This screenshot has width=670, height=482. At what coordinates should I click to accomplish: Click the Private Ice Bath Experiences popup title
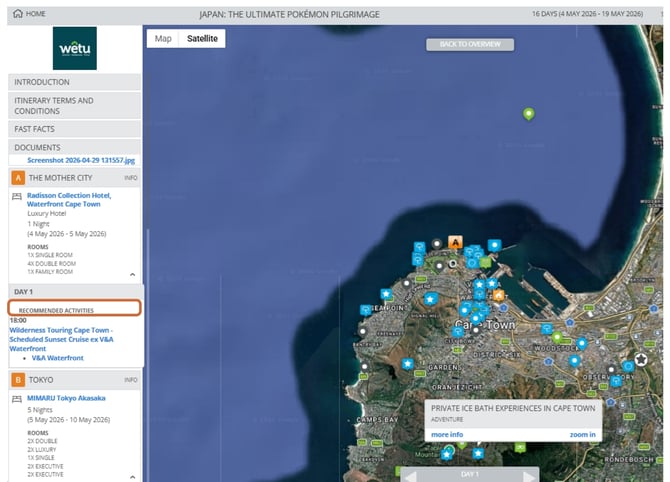click(513, 409)
